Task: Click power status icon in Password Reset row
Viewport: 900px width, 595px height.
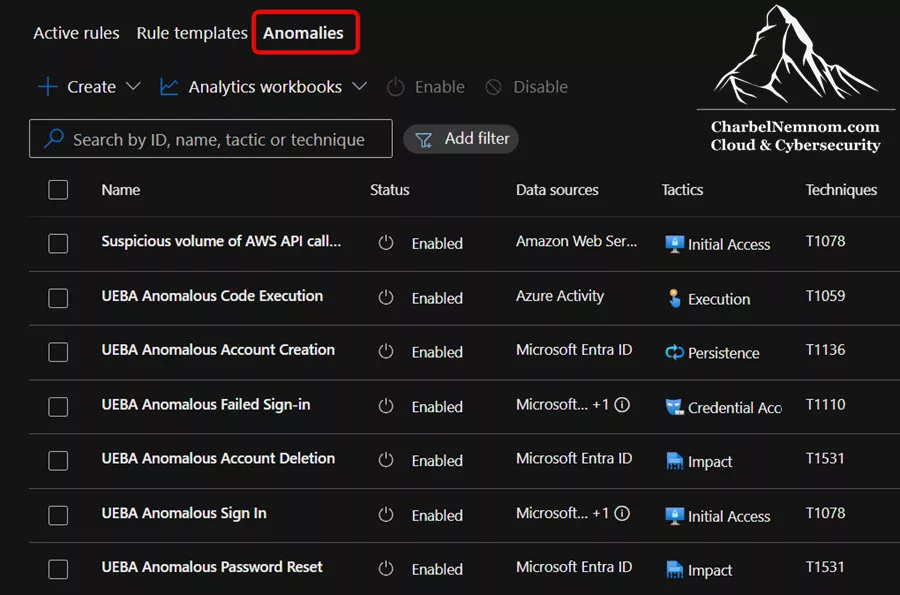Action: click(x=386, y=569)
